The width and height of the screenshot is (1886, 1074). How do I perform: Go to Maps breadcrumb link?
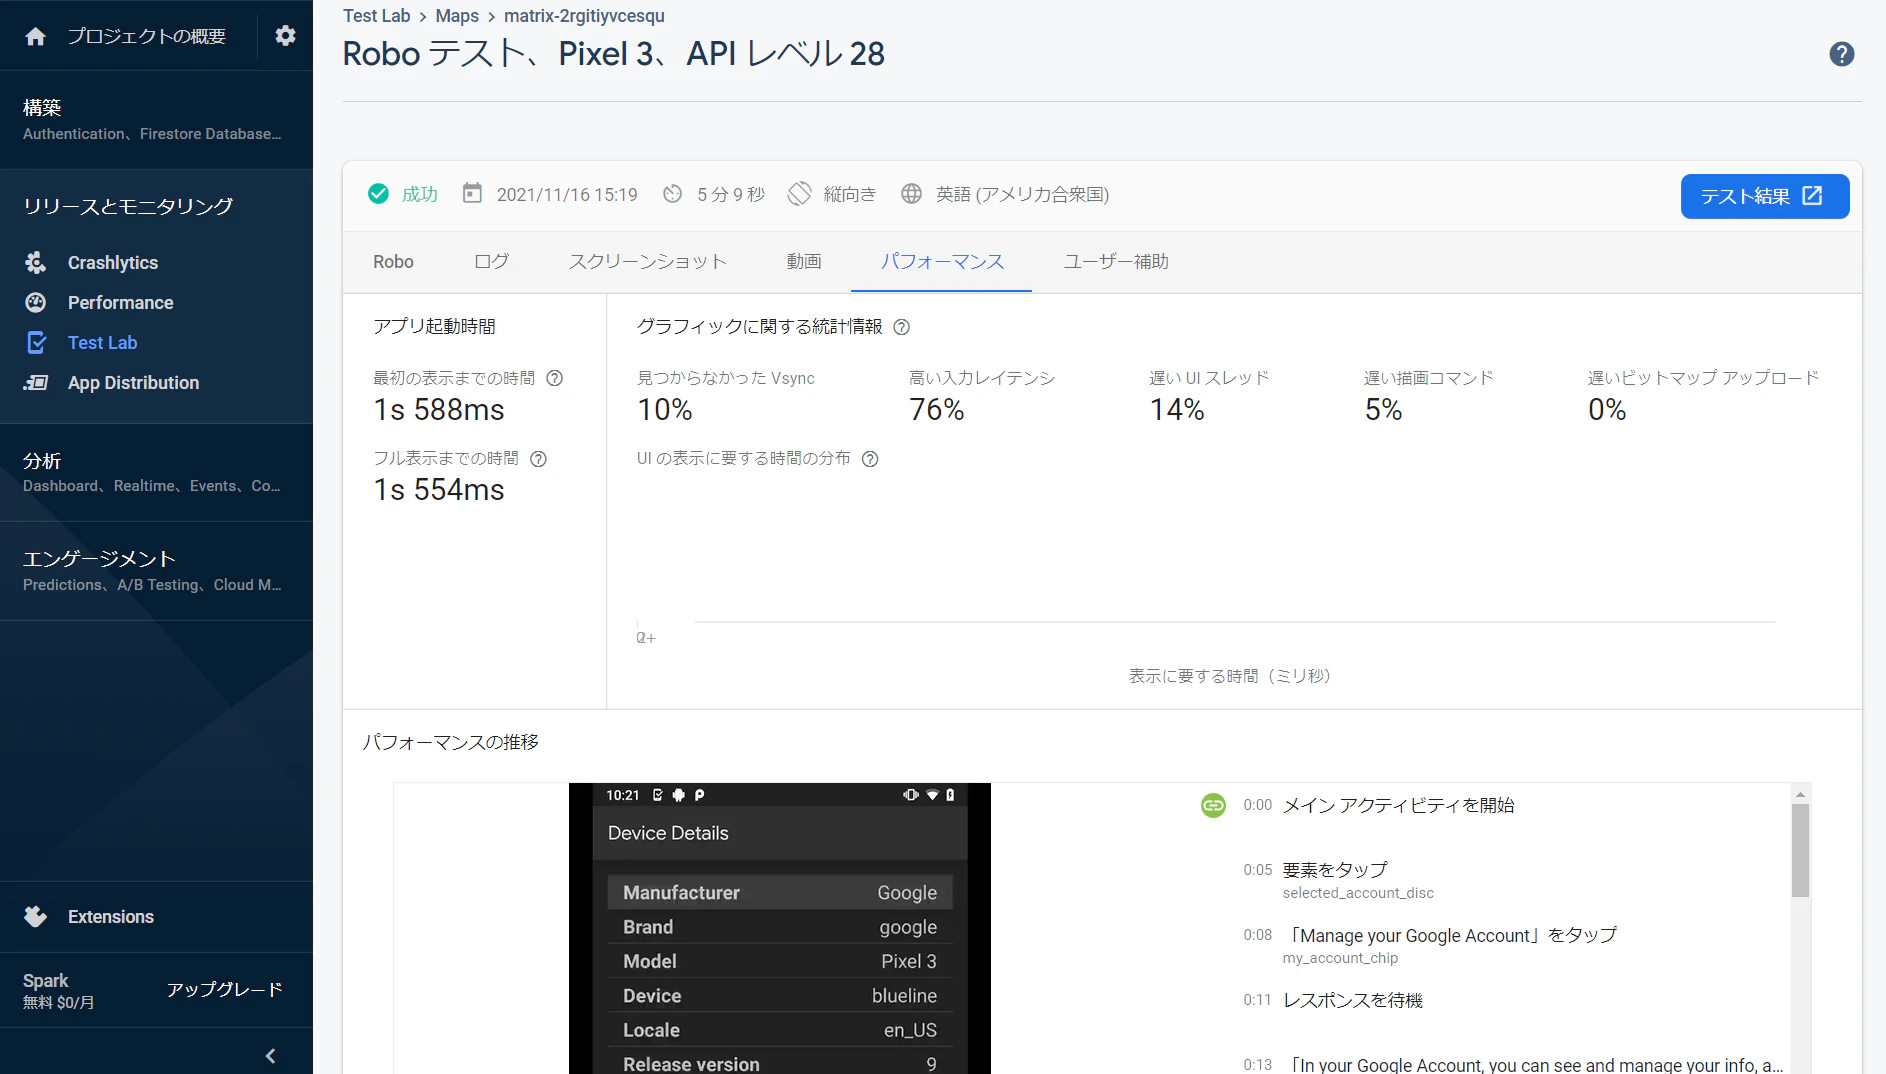pos(457,16)
